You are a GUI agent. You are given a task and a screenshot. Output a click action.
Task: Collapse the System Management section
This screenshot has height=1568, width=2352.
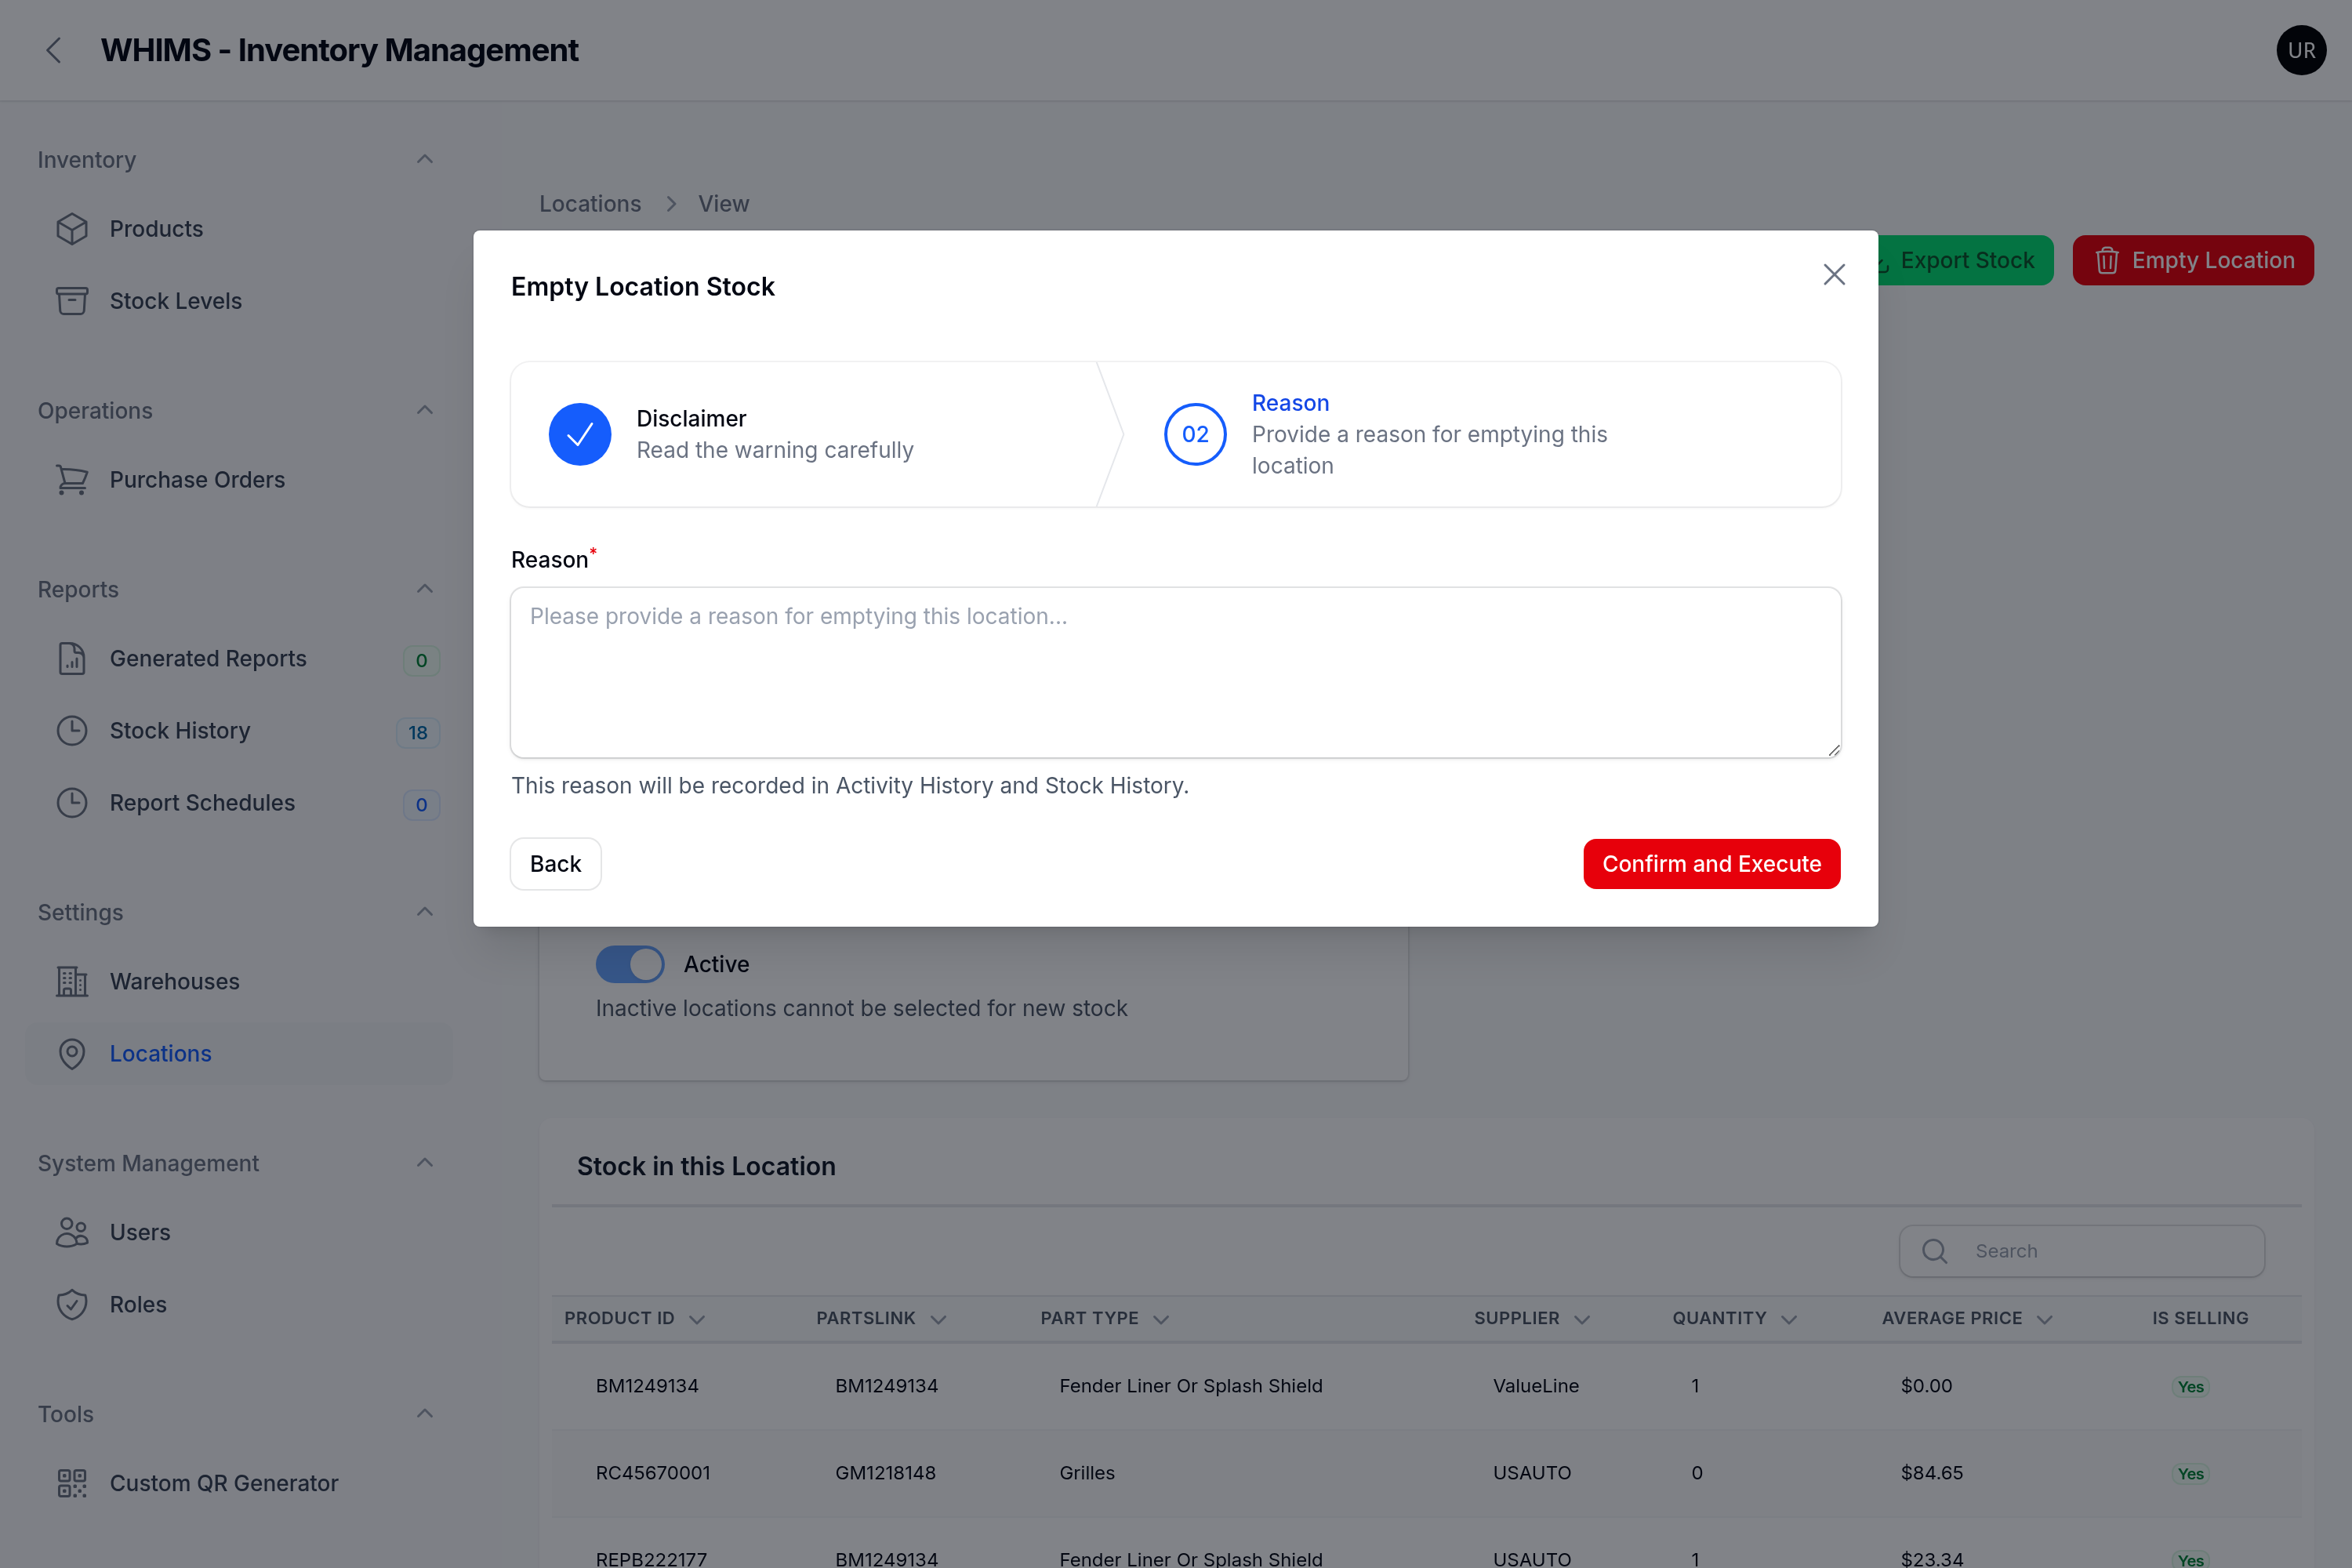424,1163
